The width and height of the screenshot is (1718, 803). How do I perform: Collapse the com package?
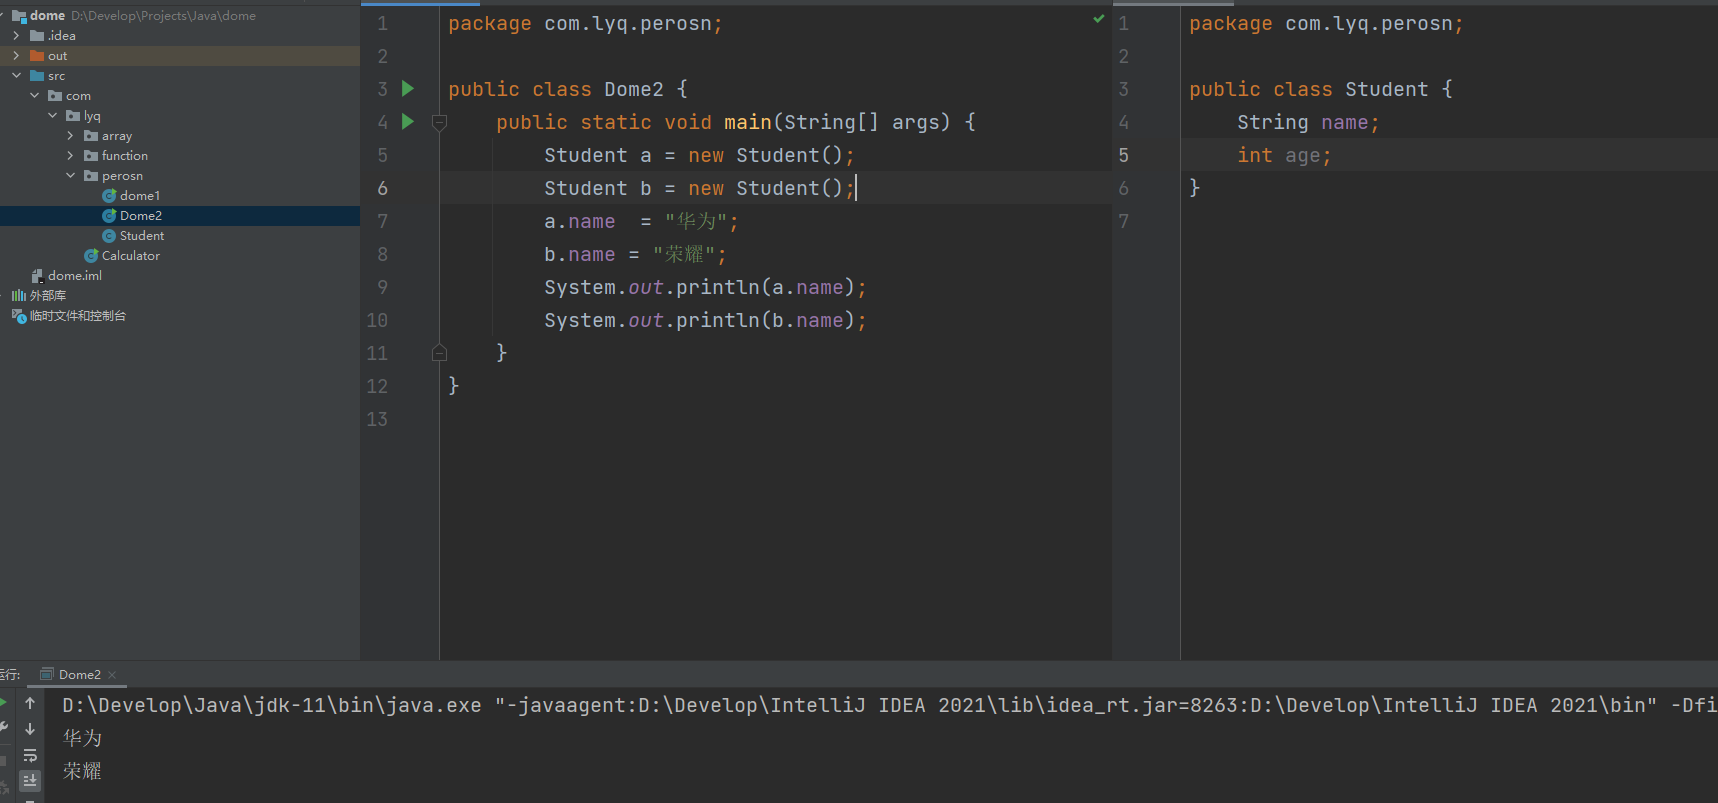(34, 96)
